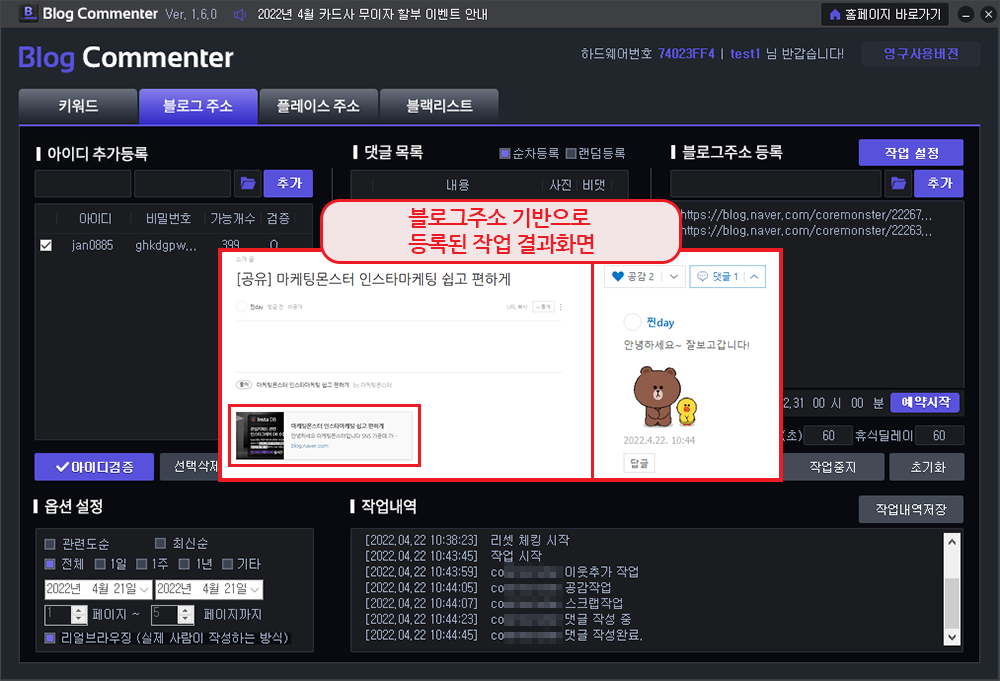This screenshot has width=1000, height=681.
Task: Toggle checkbox for account jan0885
Action: click(x=46, y=245)
